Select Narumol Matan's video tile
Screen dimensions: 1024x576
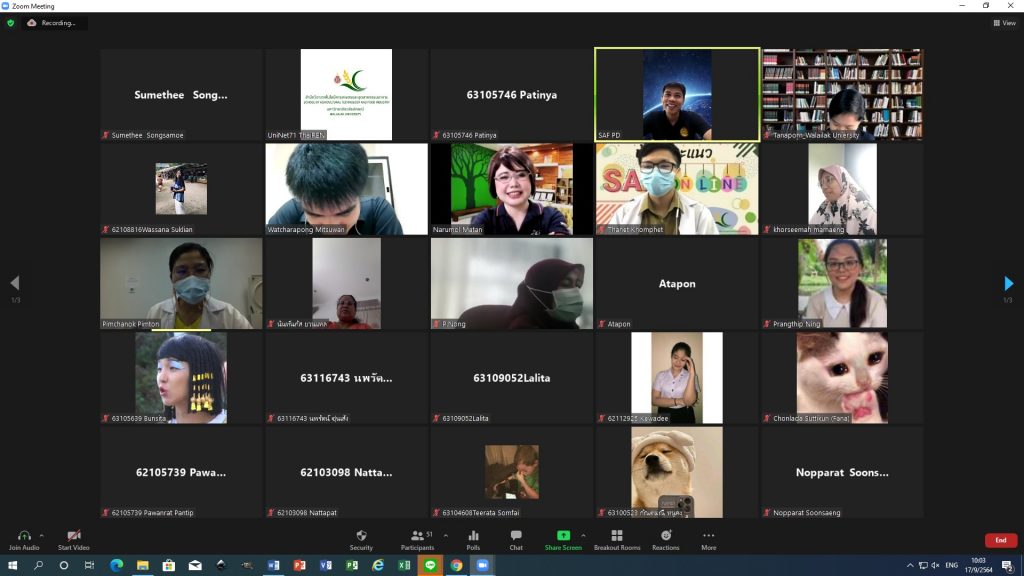tap(512, 189)
